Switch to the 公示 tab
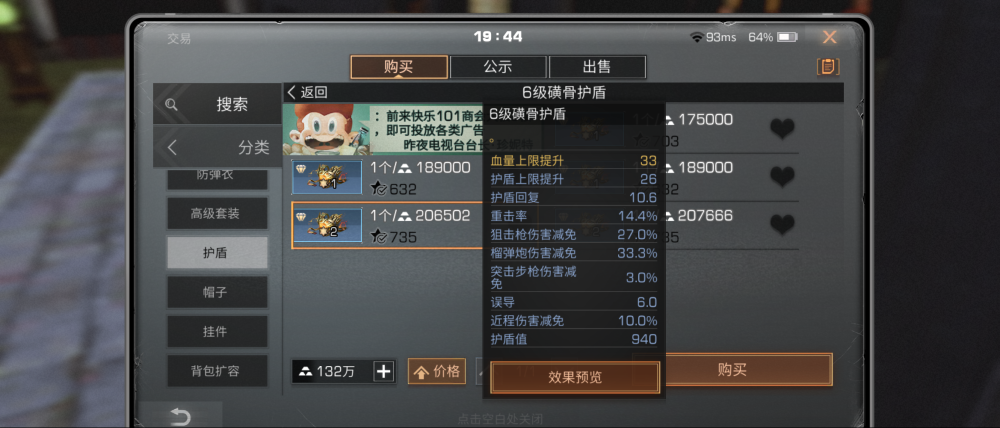 click(498, 67)
